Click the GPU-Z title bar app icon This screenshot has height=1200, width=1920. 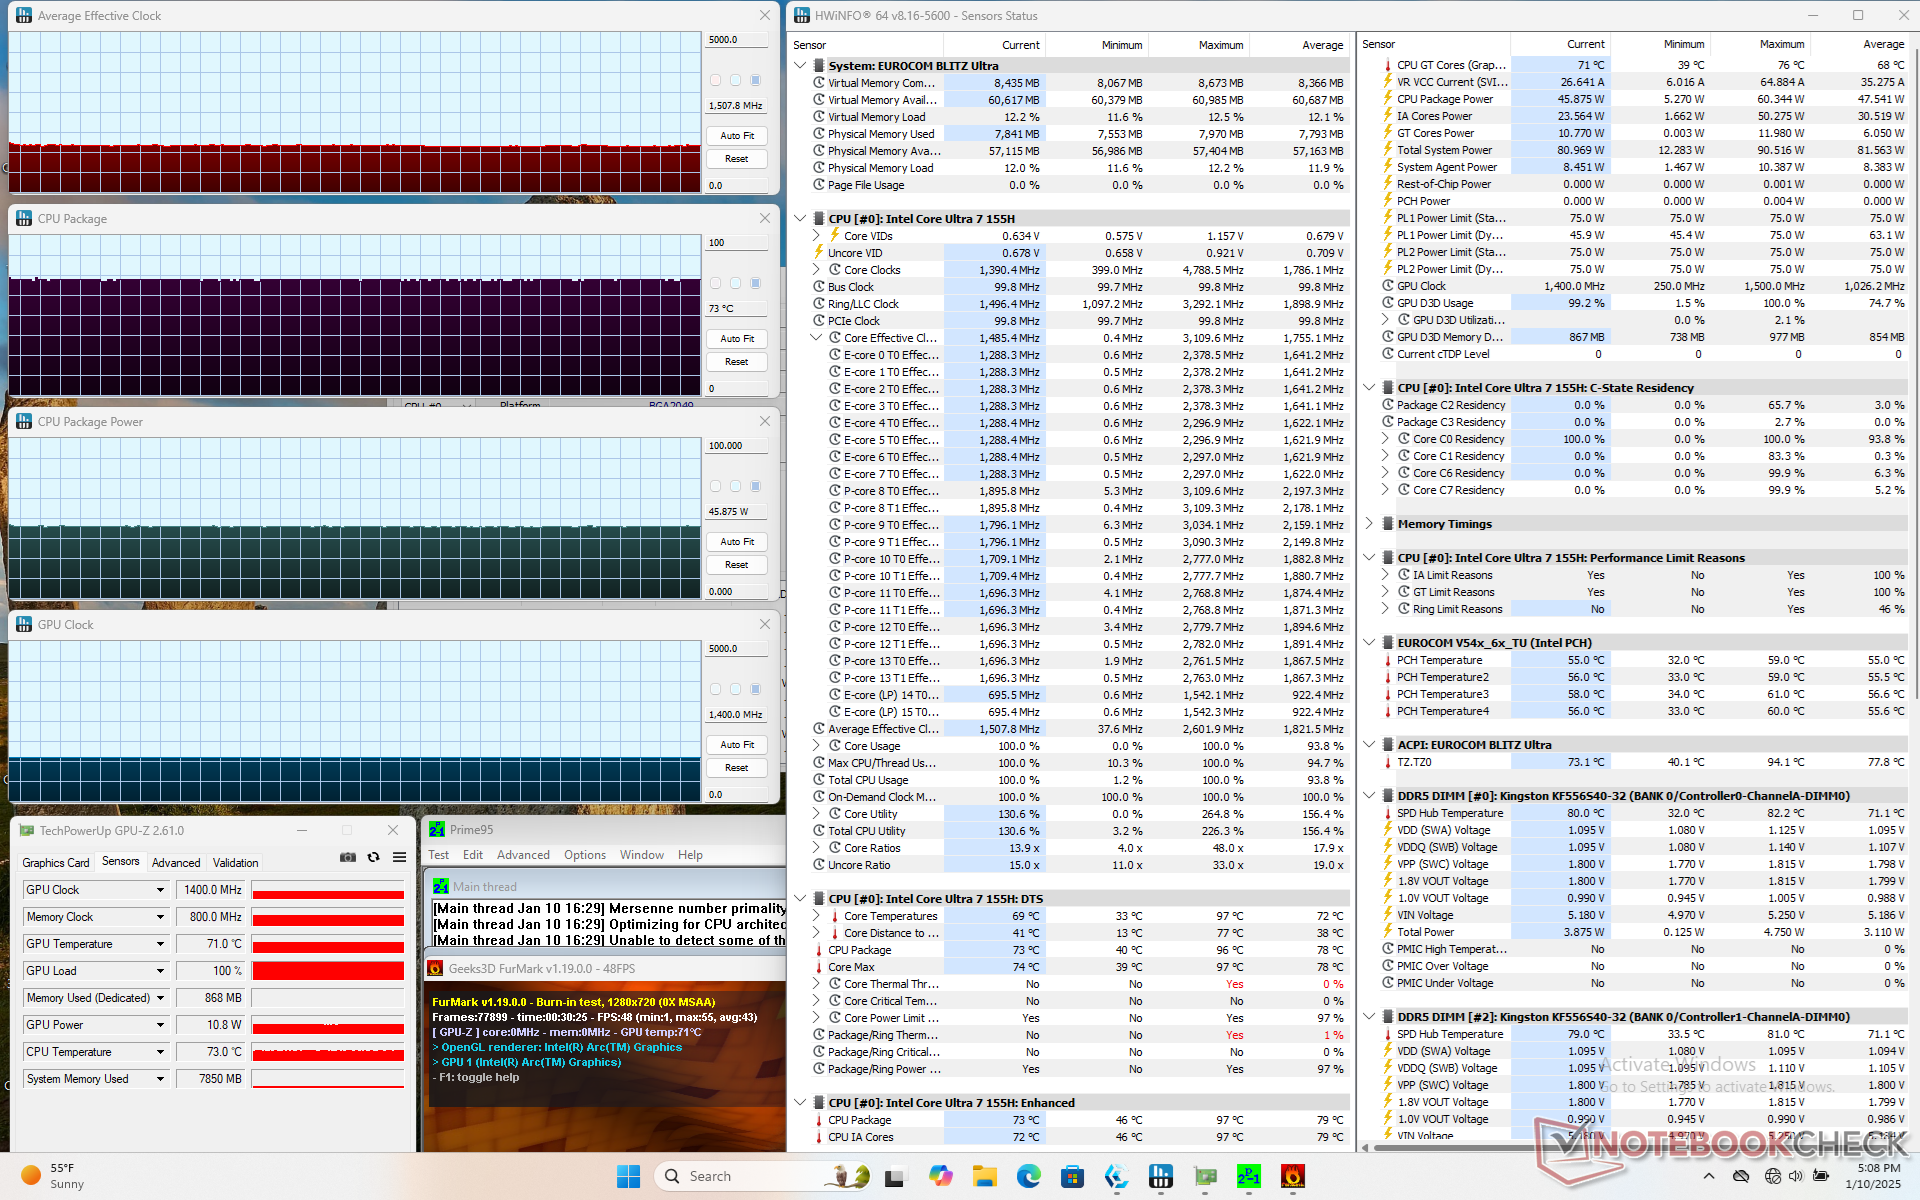coord(27,831)
